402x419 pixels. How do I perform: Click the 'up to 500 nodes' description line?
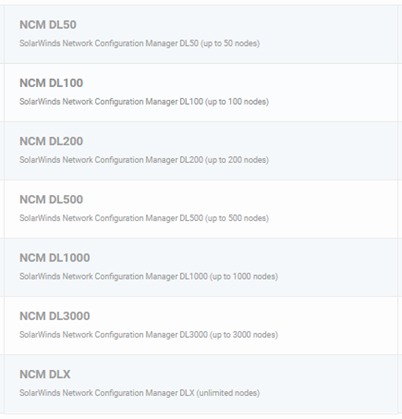pos(144,218)
